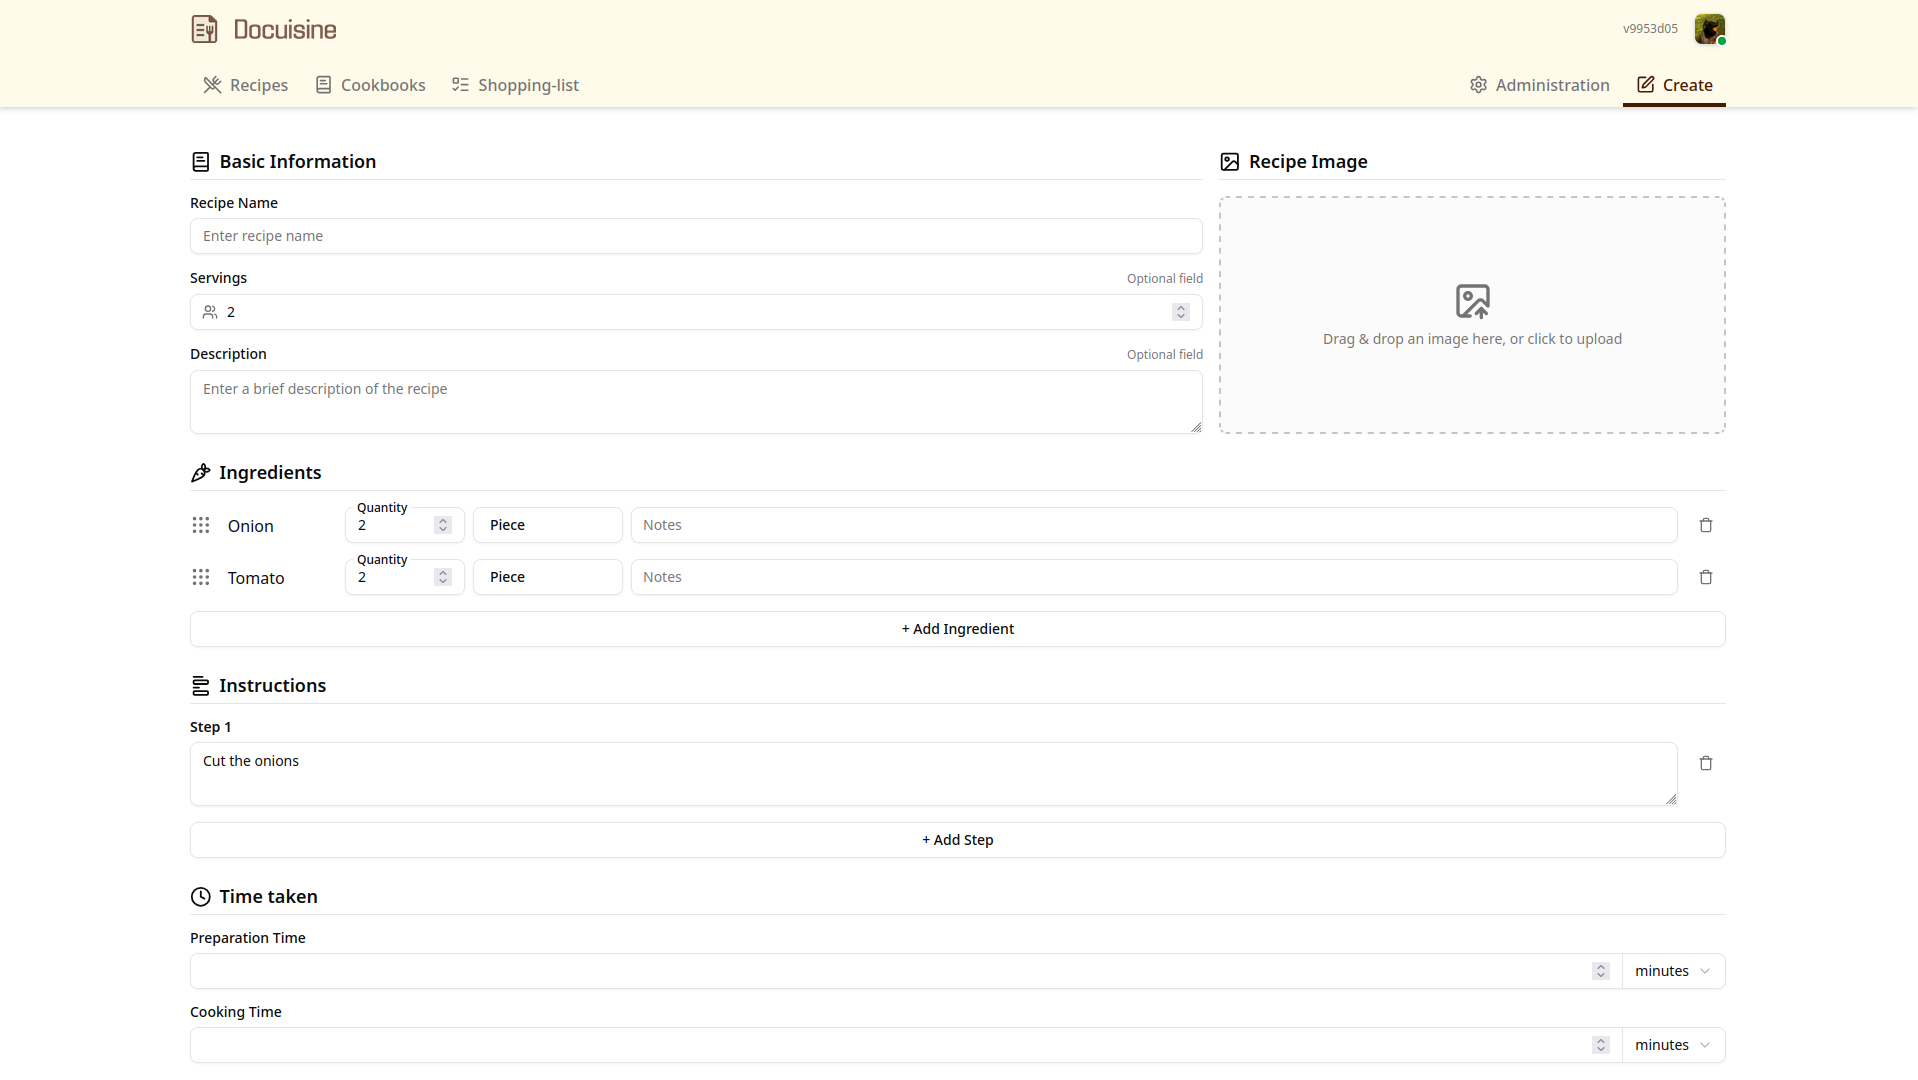This screenshot has width=1918, height=1080.
Task: Grab the Onion row drag handle
Action: [201, 525]
